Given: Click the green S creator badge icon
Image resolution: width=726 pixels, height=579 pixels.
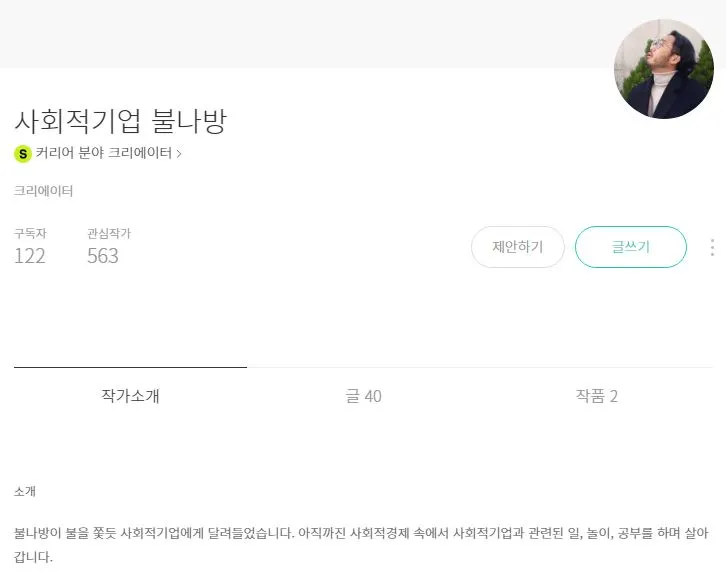Looking at the screenshot, I should pos(23,154).
